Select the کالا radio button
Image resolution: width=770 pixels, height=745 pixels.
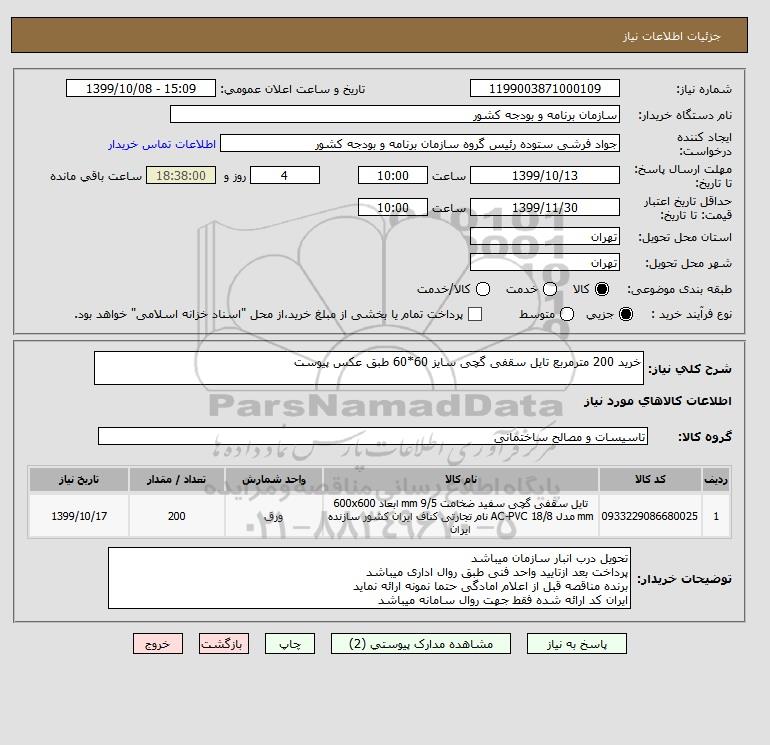pos(602,289)
